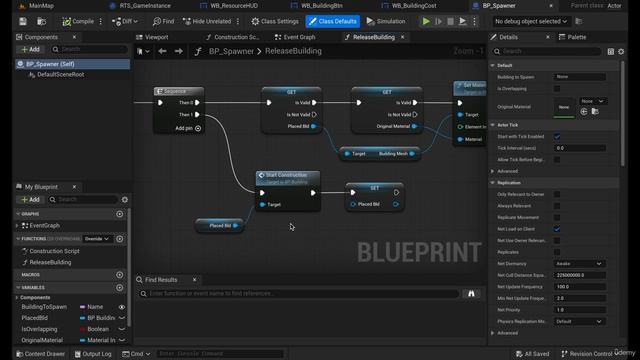Navigate forward in graph history
Viewport: 640px width, 360px height.
click(178, 51)
